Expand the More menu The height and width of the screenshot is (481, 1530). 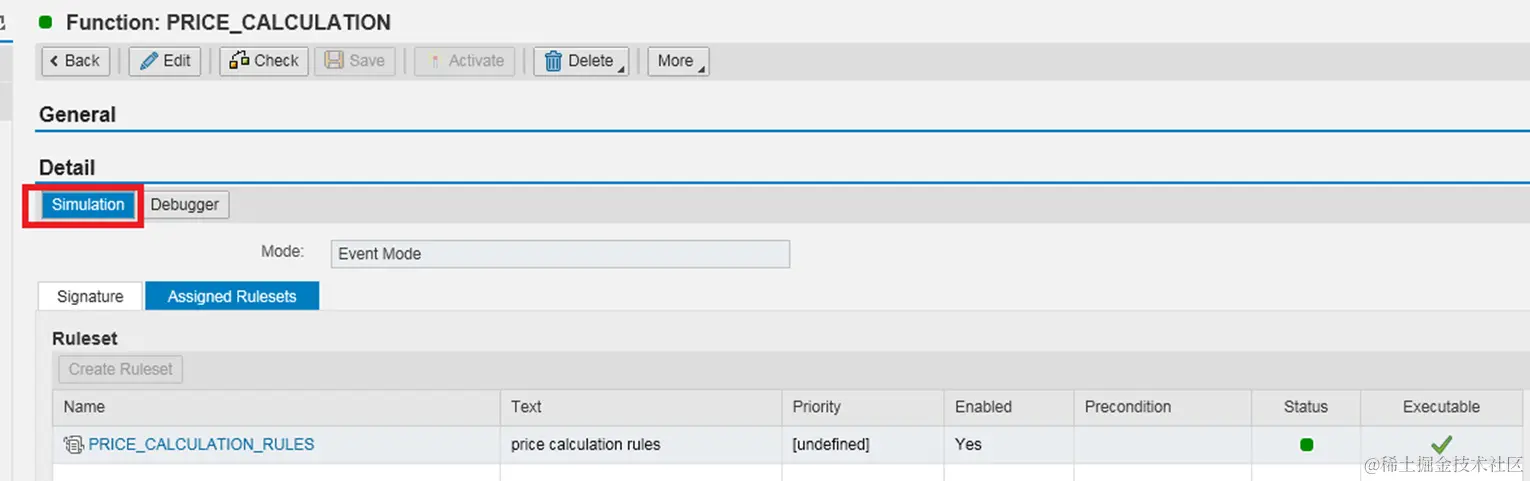[x=678, y=61]
